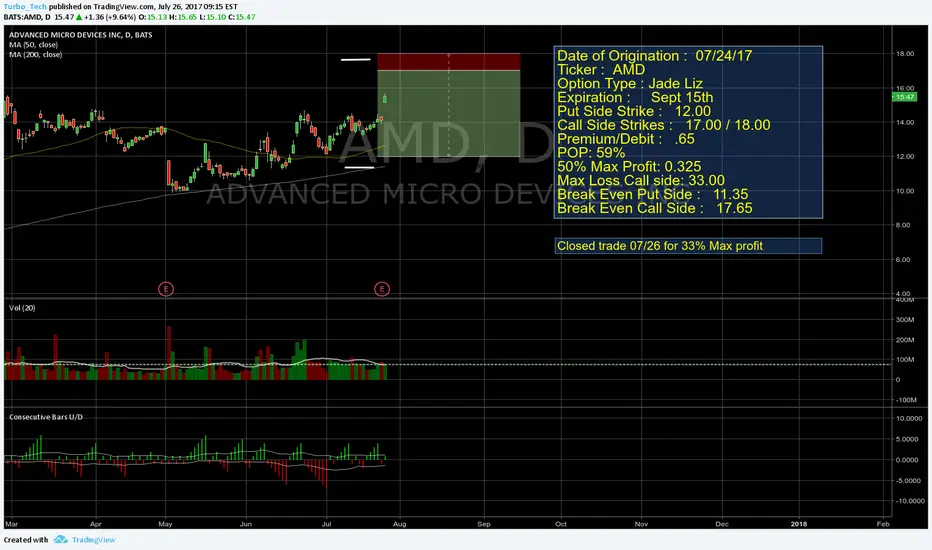
Task: Click the 12.00 label on the price axis
Action: click(x=905, y=156)
